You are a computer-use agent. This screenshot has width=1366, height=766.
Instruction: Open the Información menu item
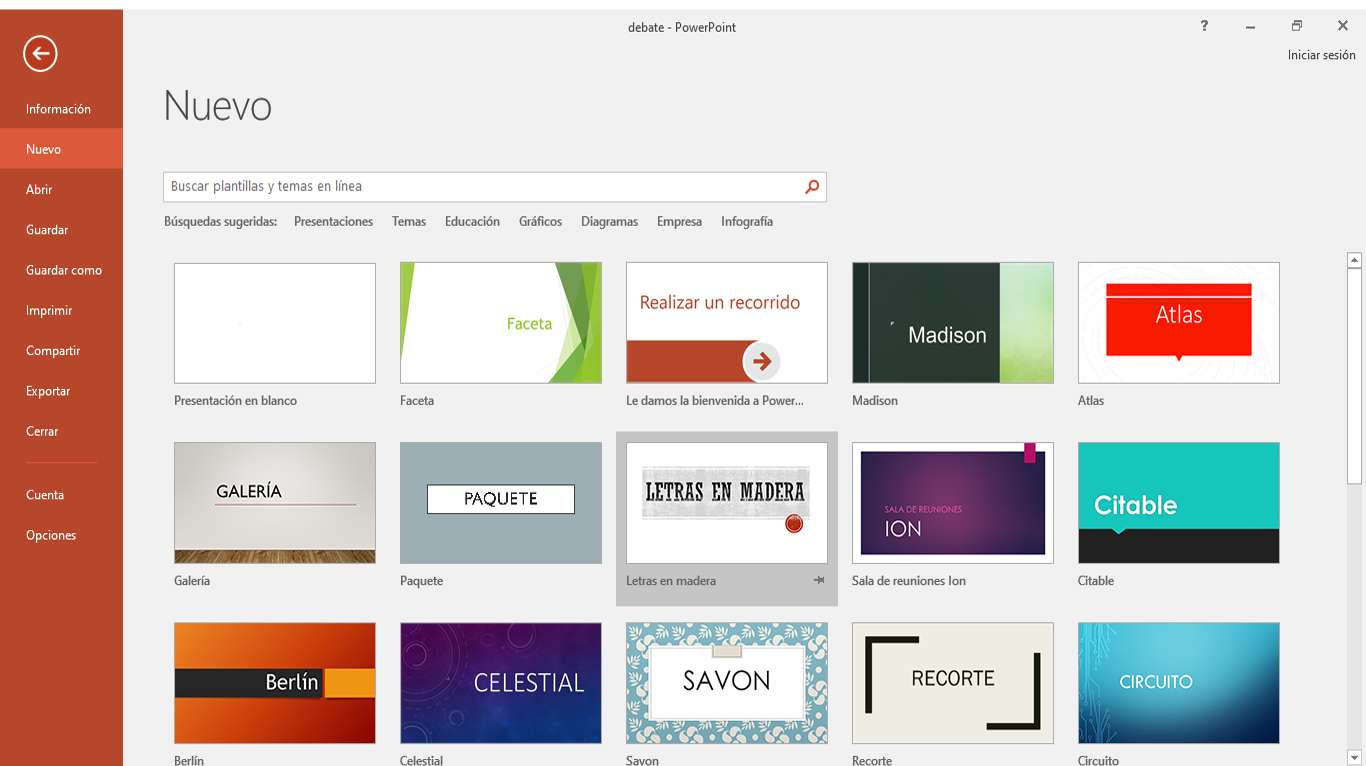click(58, 109)
